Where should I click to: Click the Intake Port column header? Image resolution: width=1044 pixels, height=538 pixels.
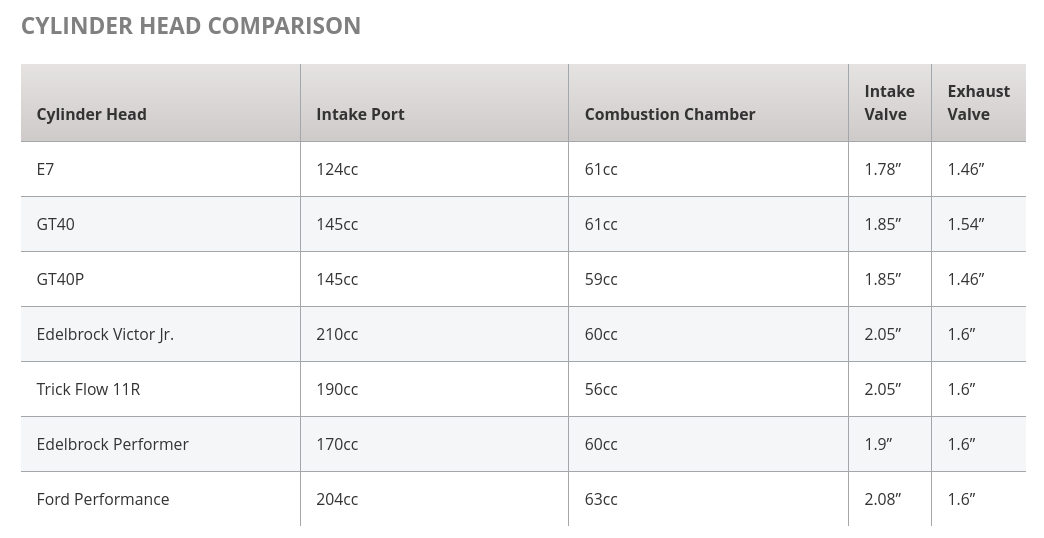click(360, 114)
